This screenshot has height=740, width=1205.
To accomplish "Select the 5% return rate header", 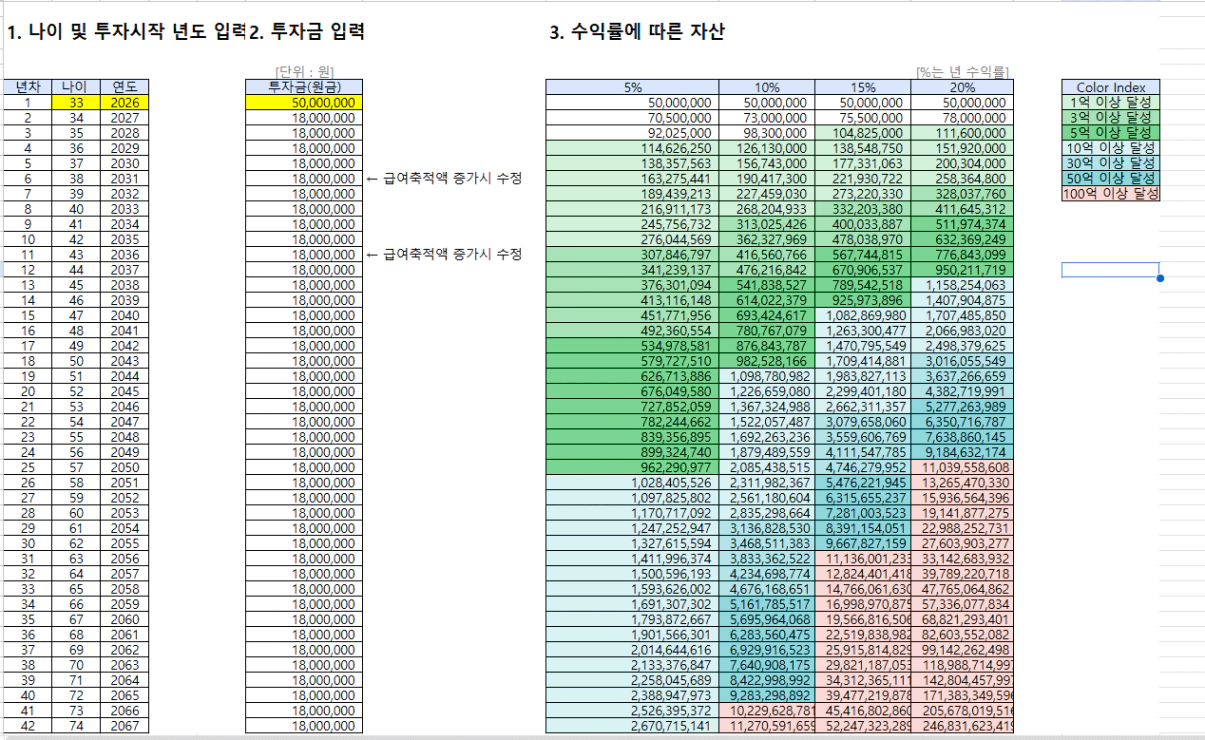I will point(632,87).
